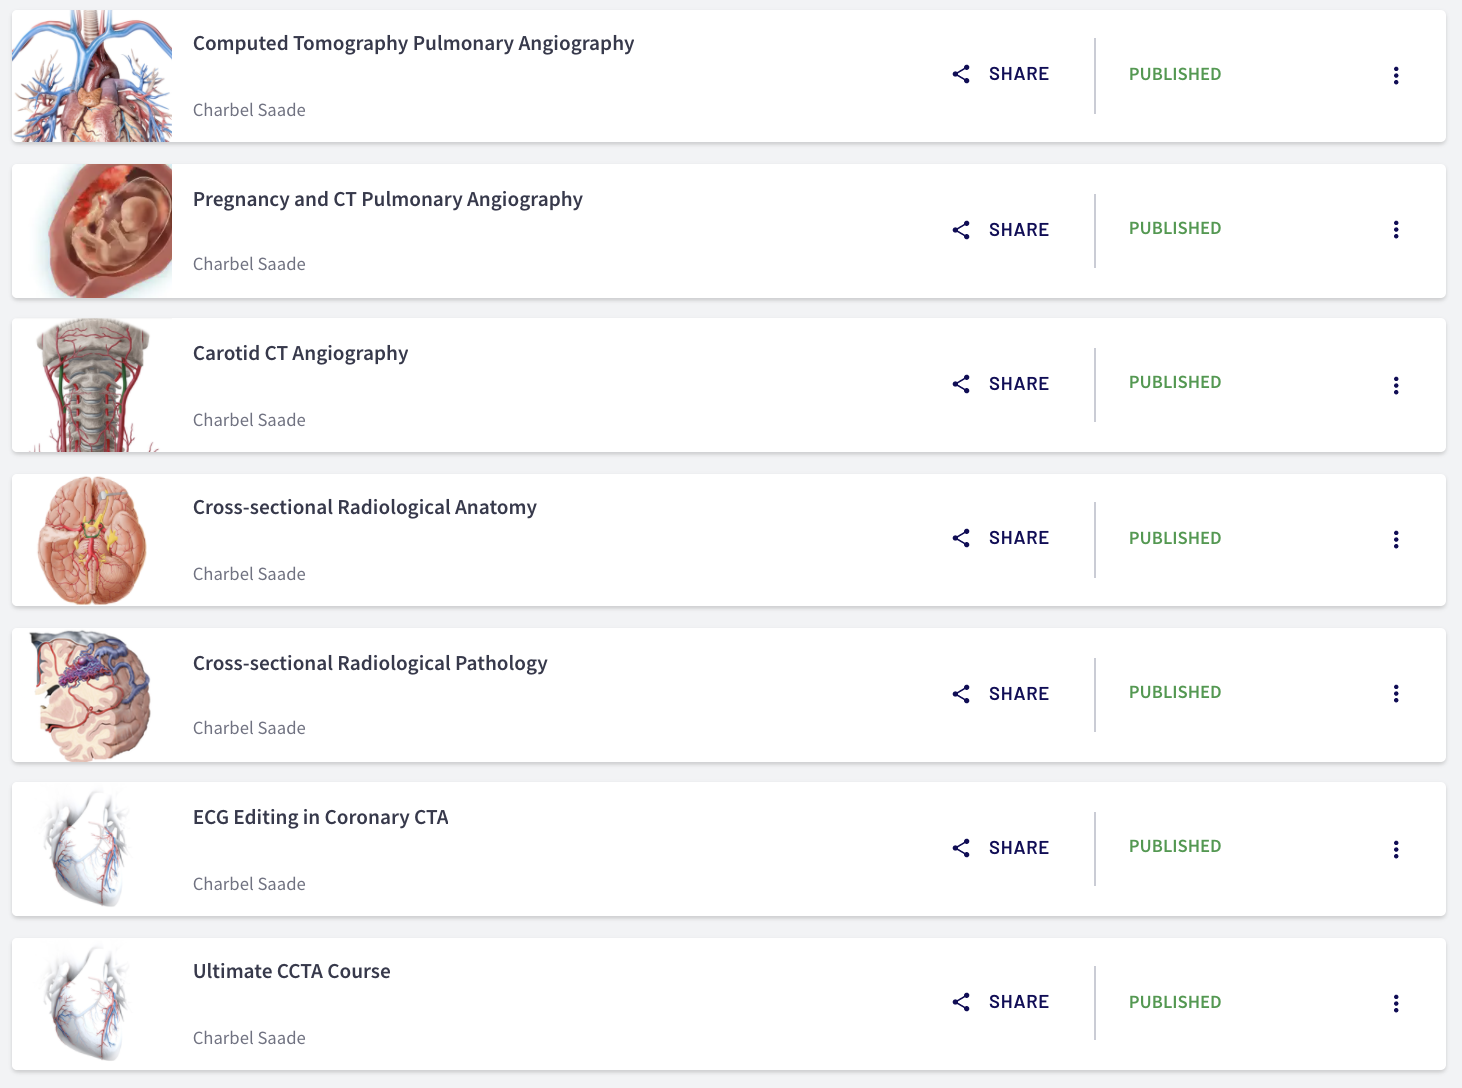Select the heart-lungs thumbnail of first course
The image size is (1462, 1088).
[92, 76]
